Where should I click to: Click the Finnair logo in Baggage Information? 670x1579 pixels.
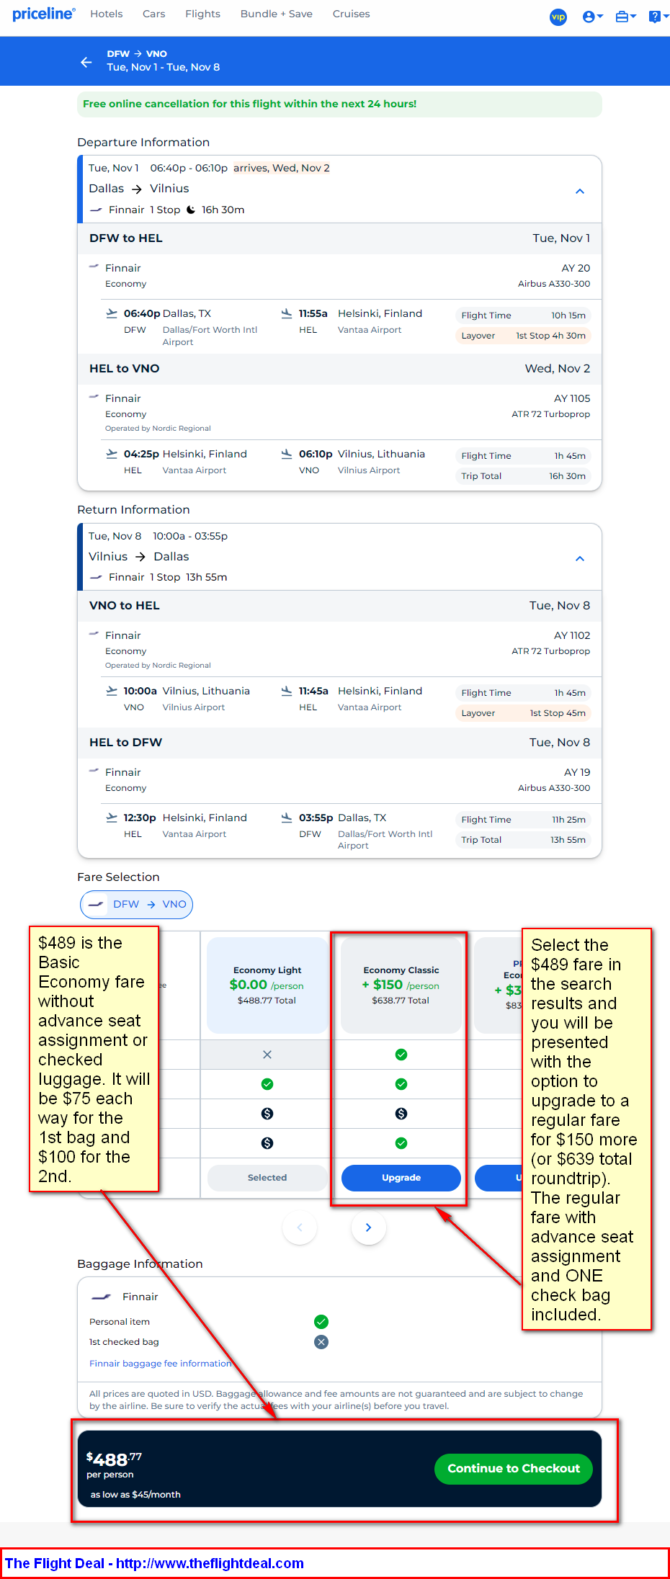click(101, 1296)
